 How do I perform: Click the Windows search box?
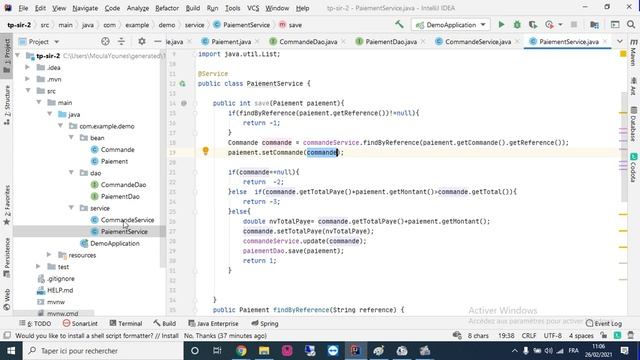click(x=103, y=351)
